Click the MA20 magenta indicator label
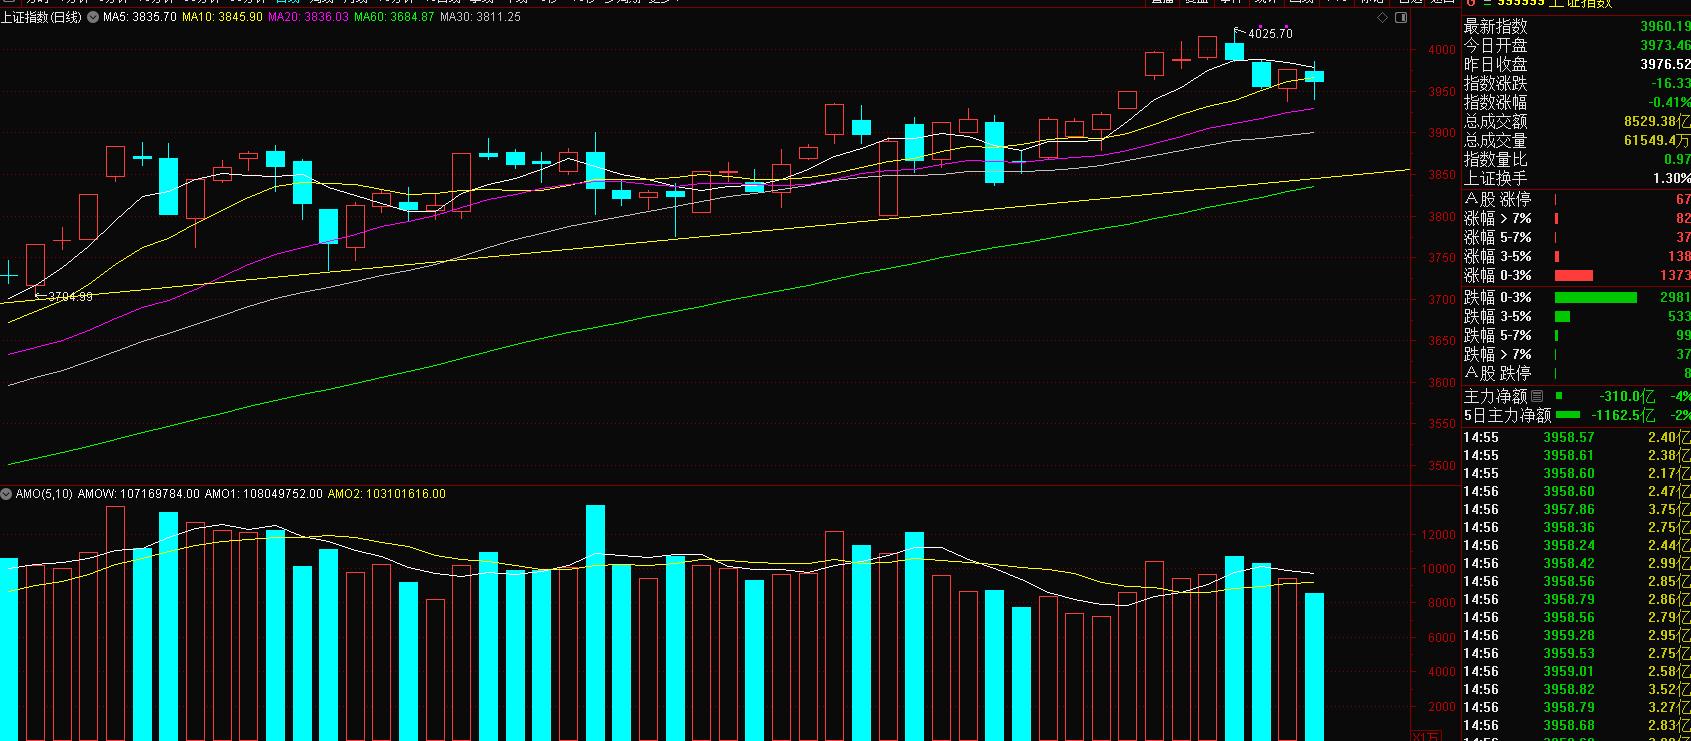Viewport: 1691px width, 741px height. 308,18
